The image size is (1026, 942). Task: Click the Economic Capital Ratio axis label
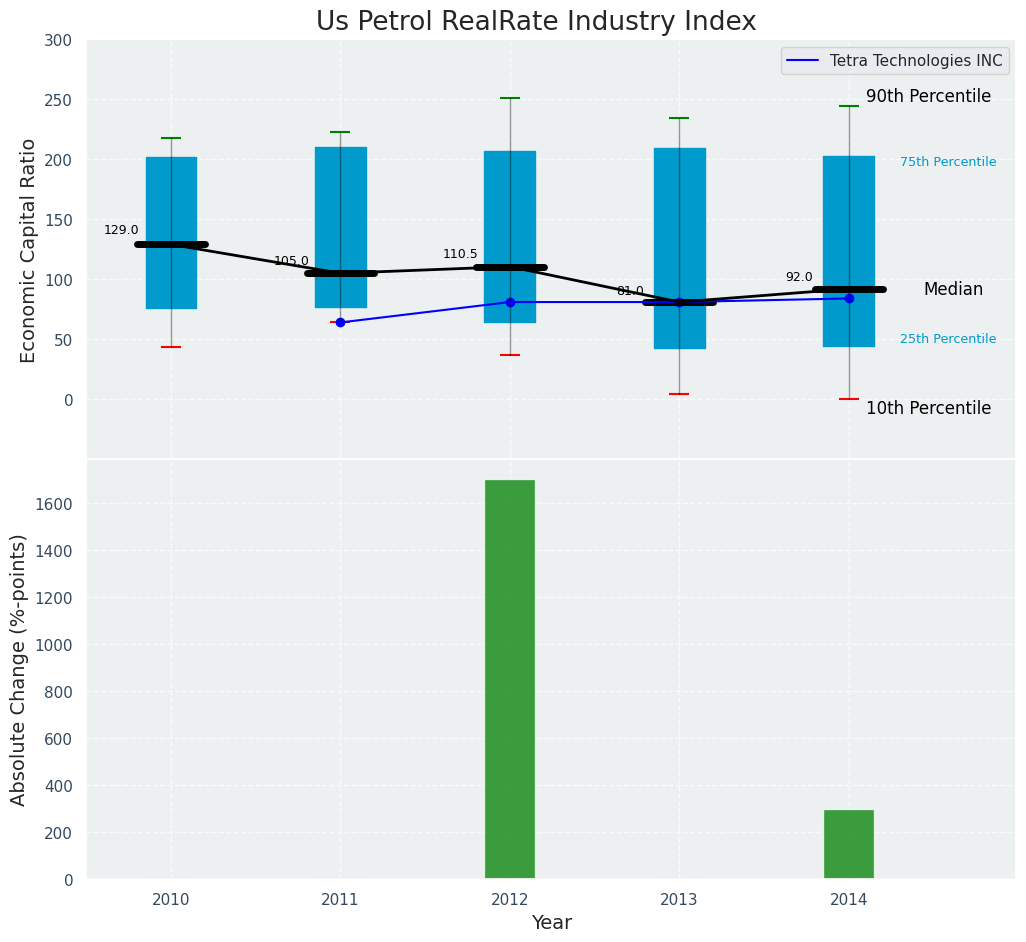click(x=28, y=250)
